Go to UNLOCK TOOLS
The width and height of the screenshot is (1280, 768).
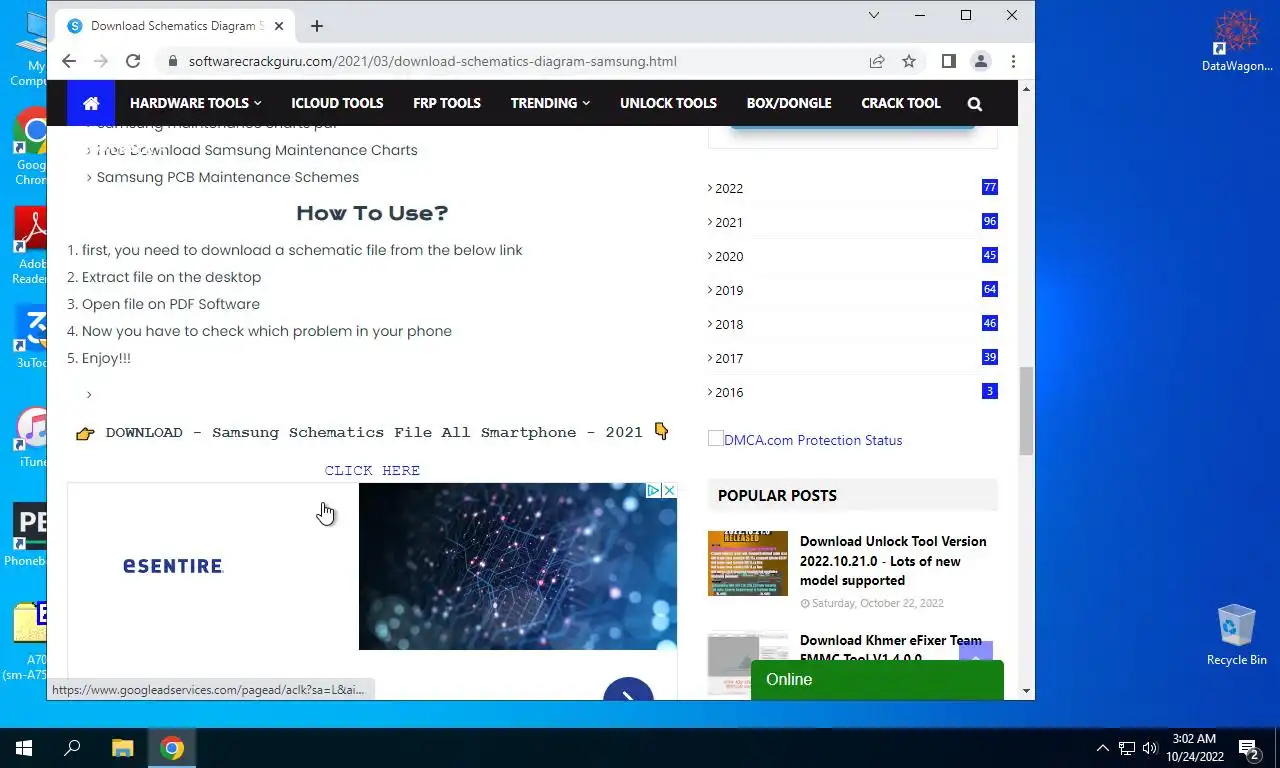tap(668, 103)
